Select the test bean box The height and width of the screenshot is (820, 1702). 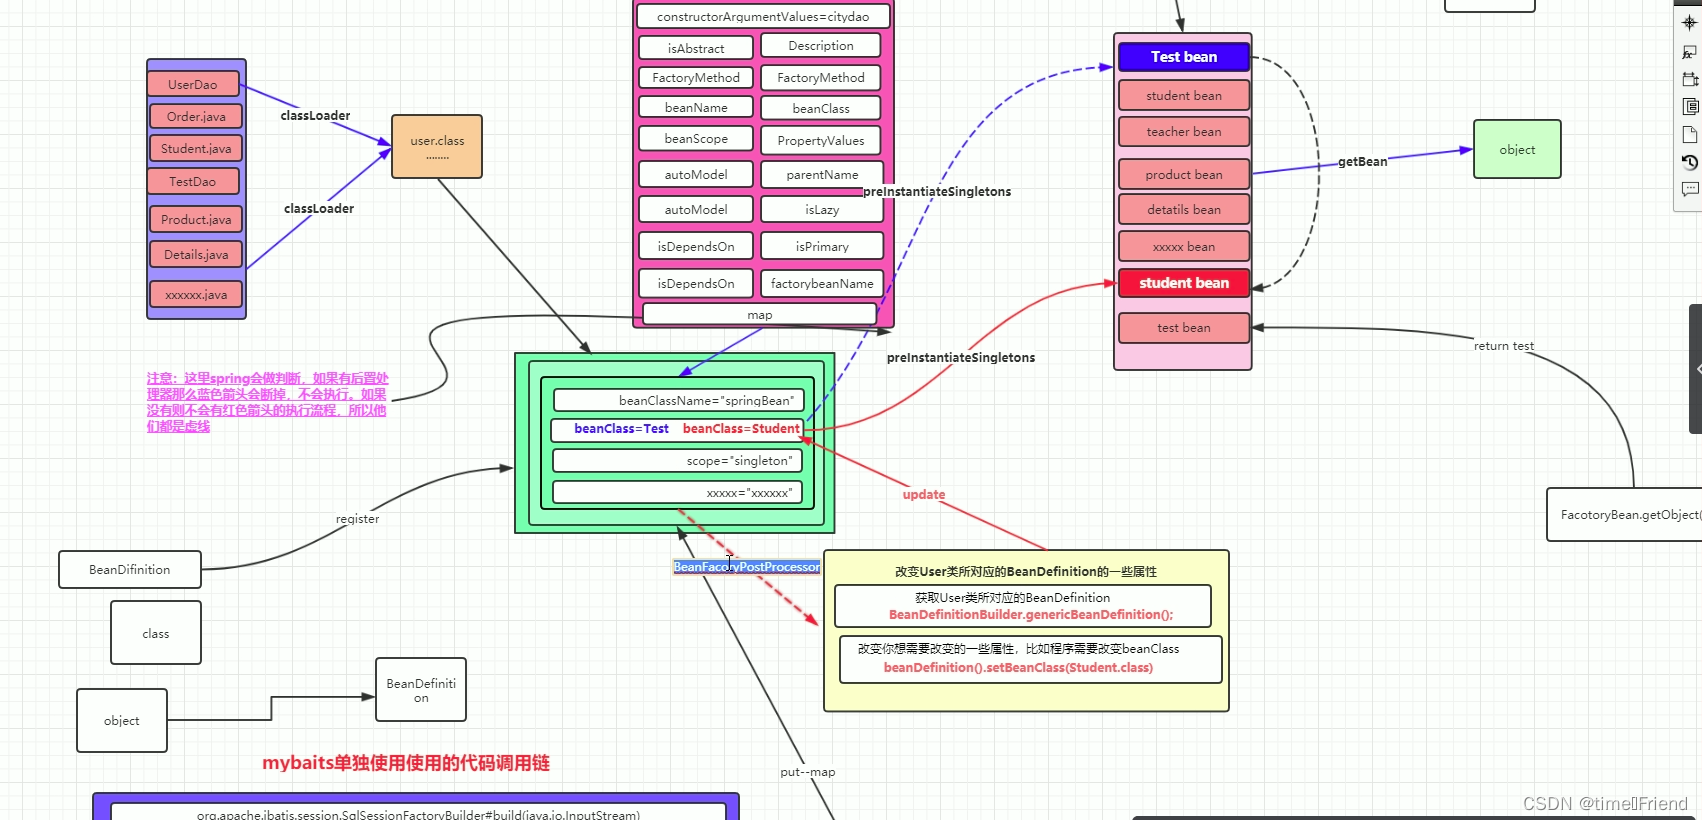1184,328
